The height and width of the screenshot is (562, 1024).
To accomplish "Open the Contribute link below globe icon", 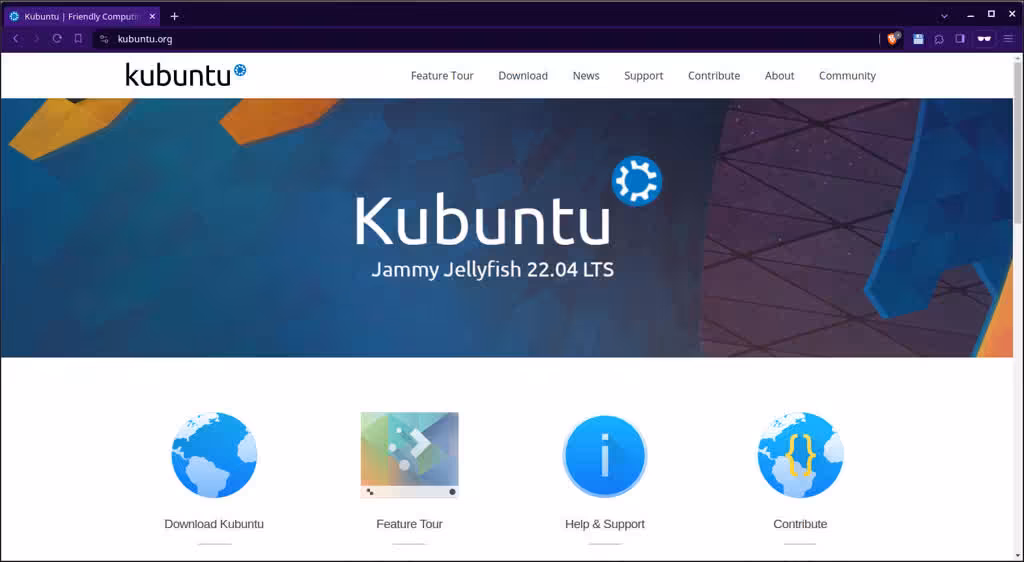I will click(800, 524).
